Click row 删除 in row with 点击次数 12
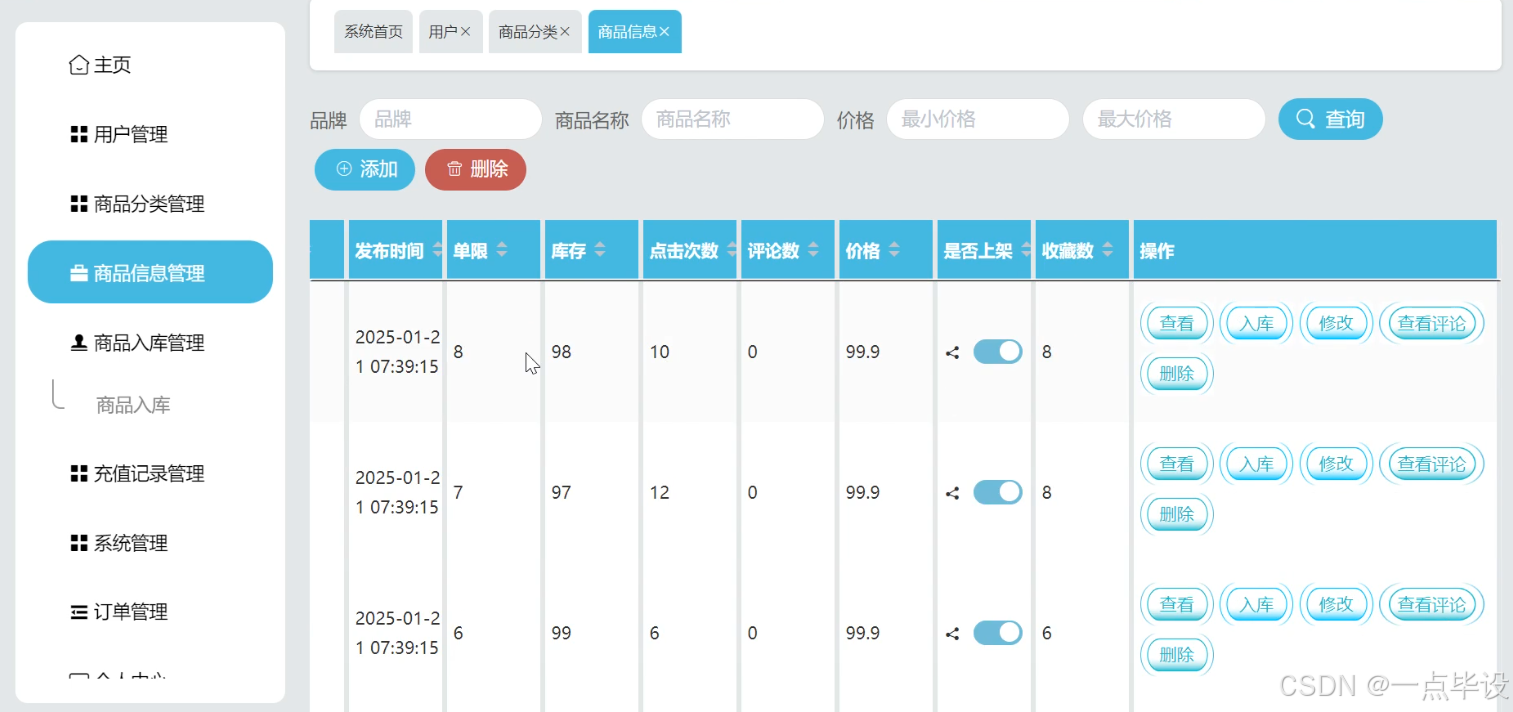Image resolution: width=1513 pixels, height=712 pixels. pos(1176,515)
